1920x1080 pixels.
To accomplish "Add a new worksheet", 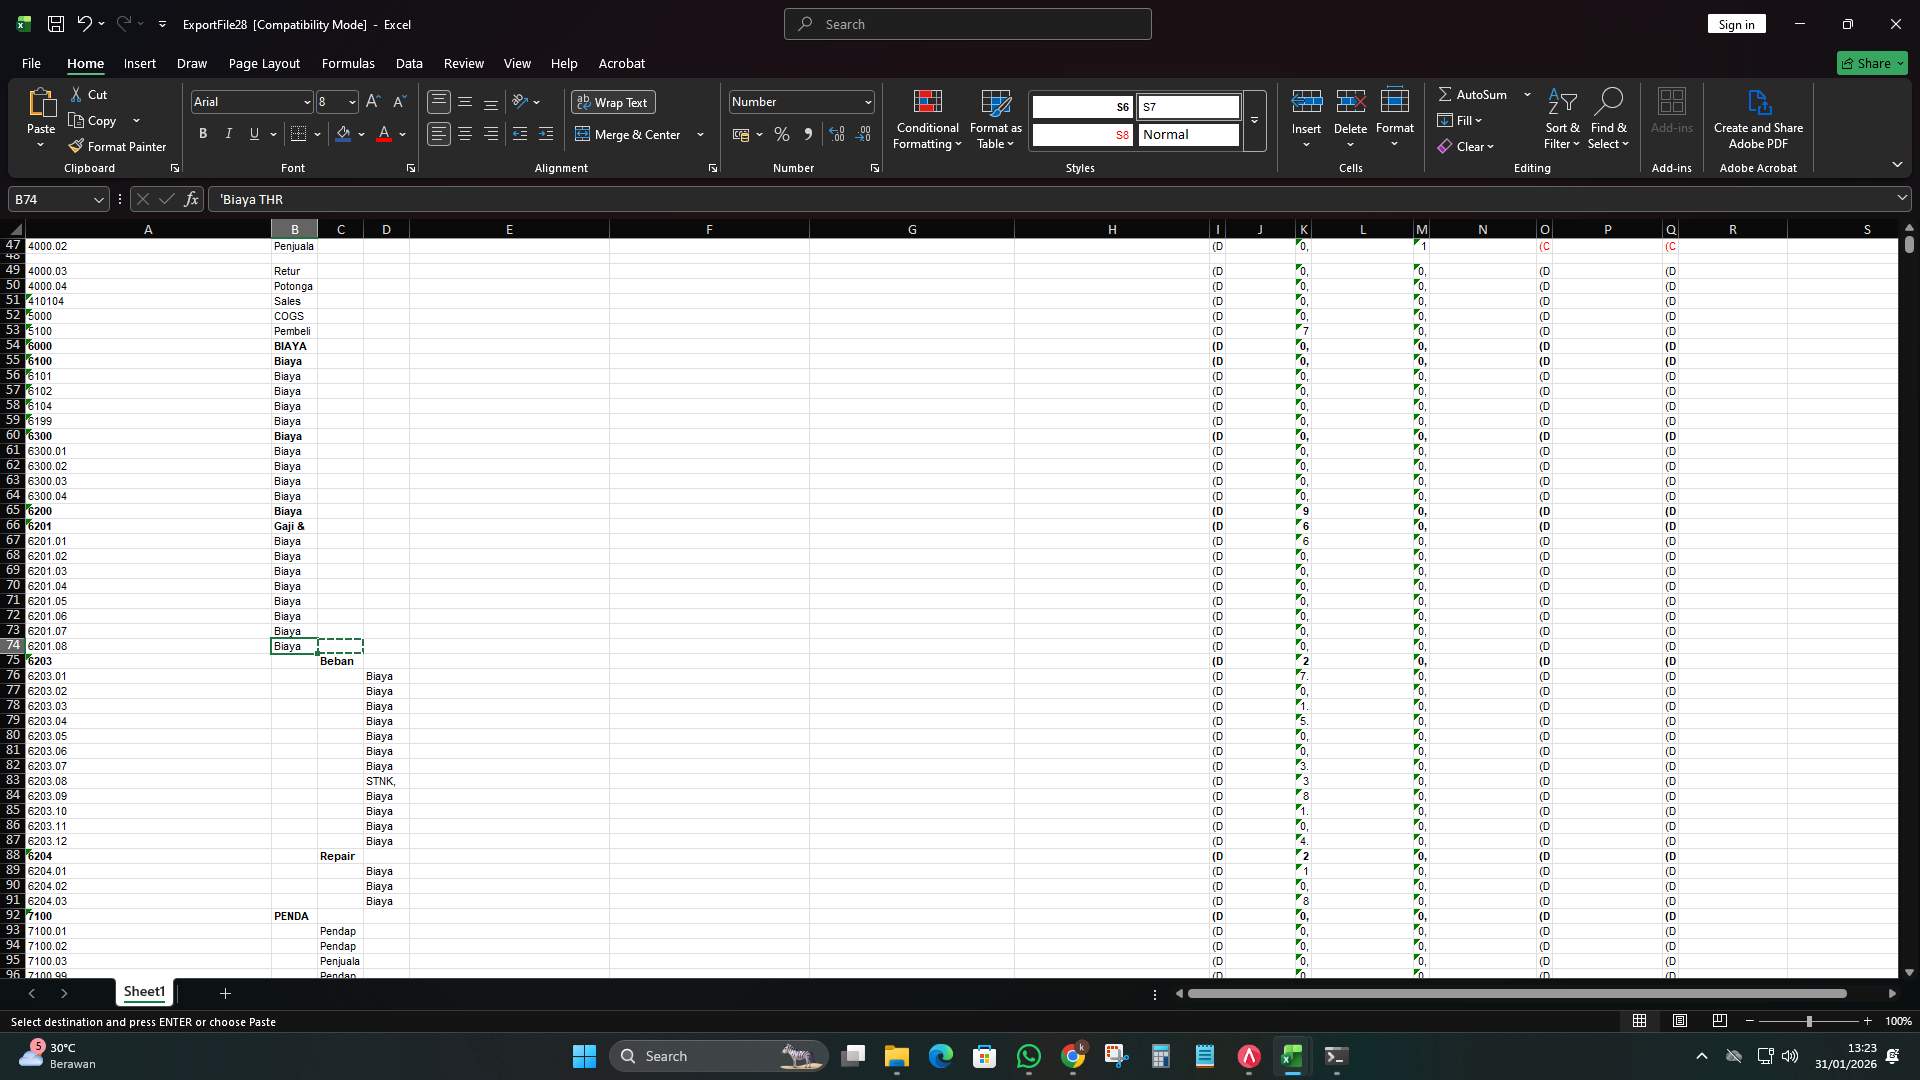I will point(225,993).
